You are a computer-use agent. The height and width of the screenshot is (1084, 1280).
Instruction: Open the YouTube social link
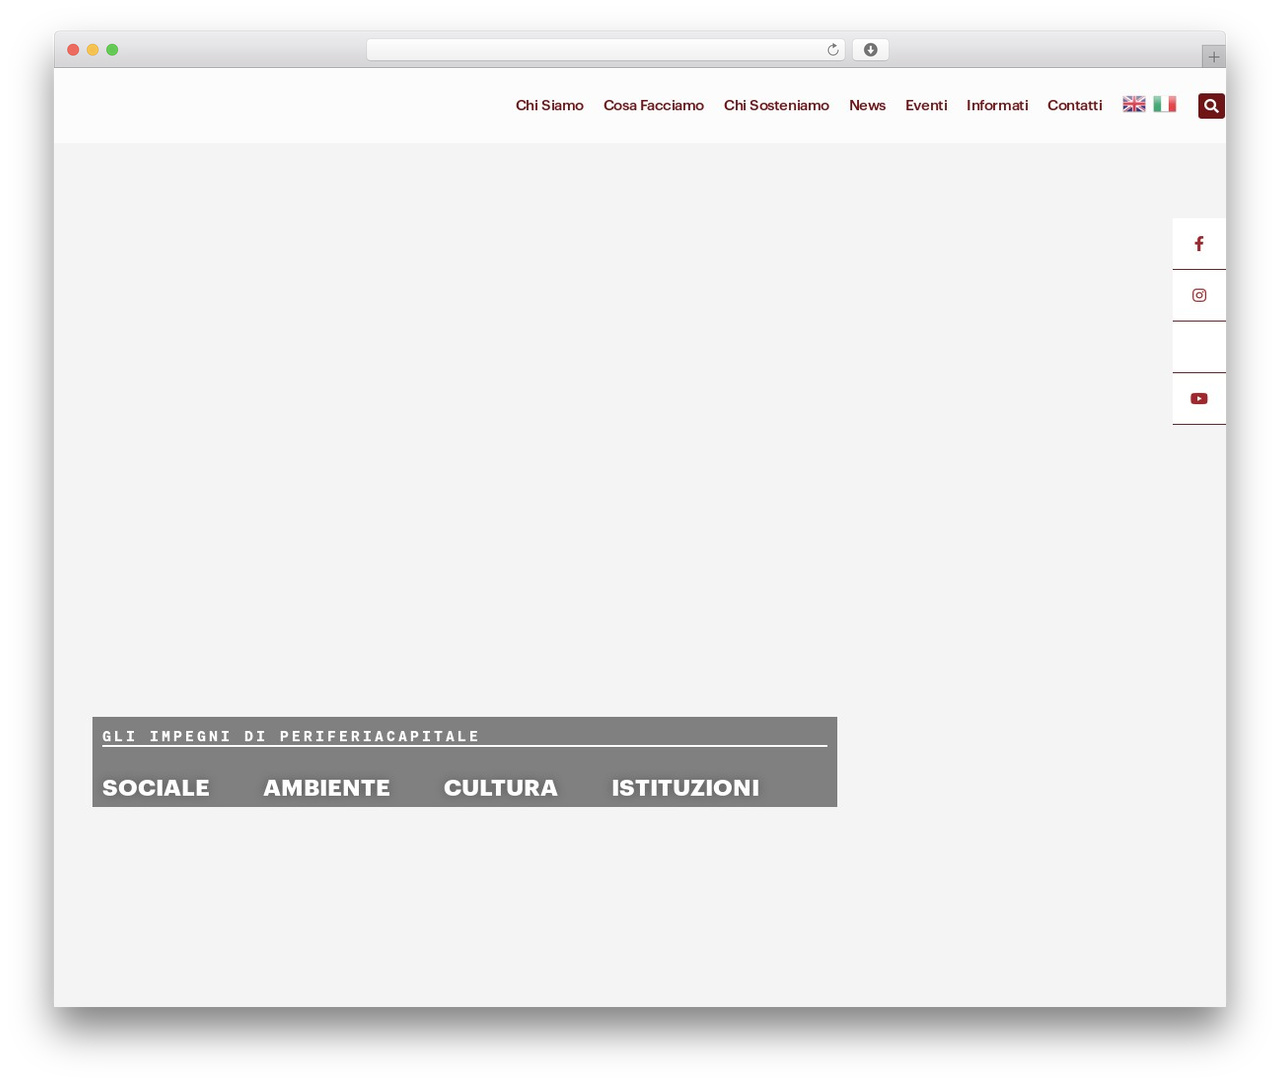(1199, 398)
